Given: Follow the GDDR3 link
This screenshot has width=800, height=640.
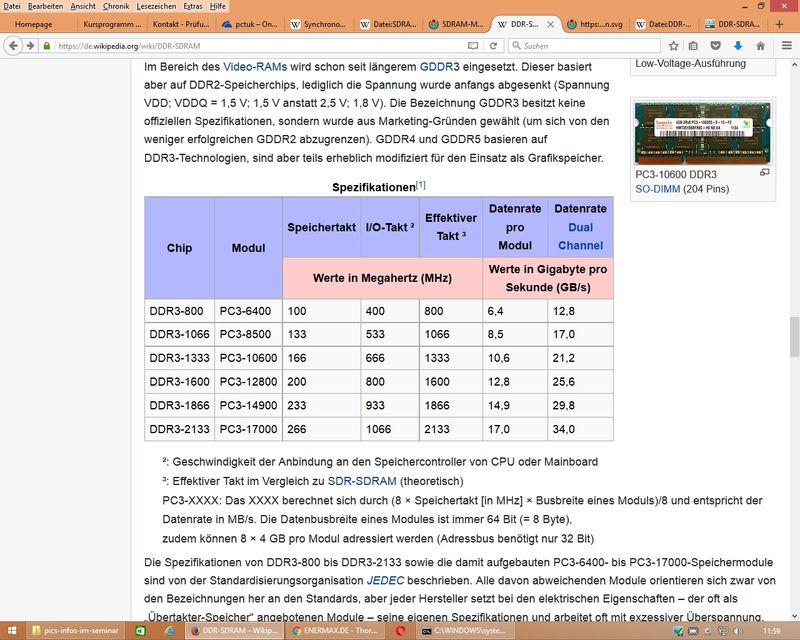Looking at the screenshot, I should 439,65.
